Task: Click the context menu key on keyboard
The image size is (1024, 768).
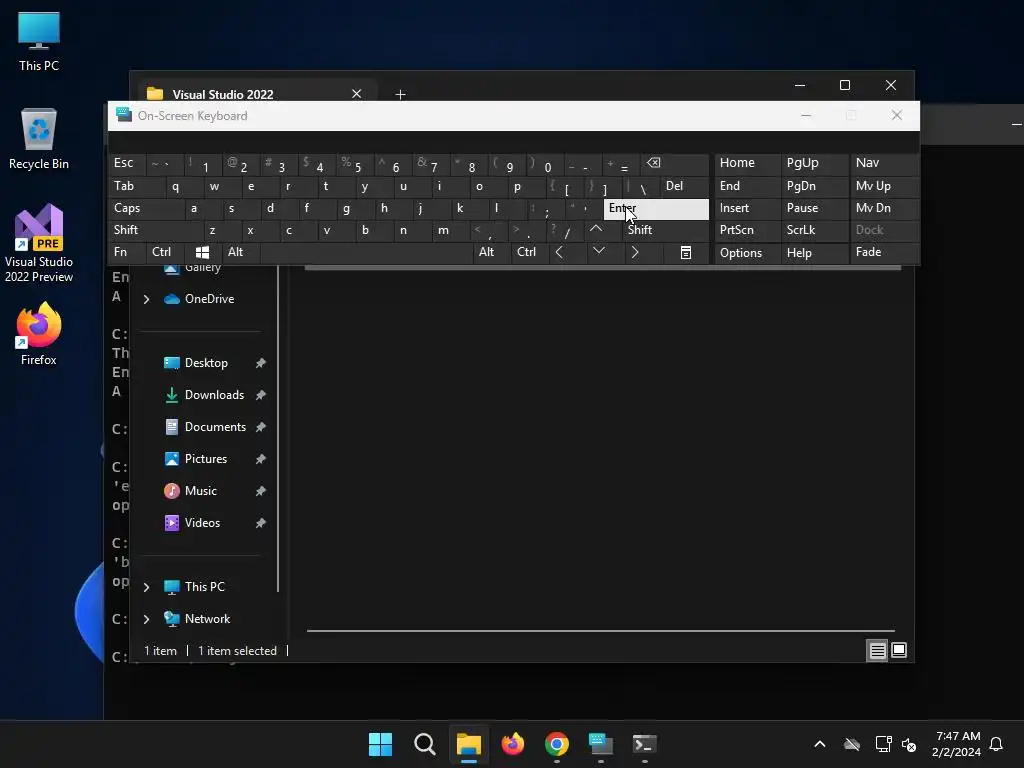Action: click(686, 253)
